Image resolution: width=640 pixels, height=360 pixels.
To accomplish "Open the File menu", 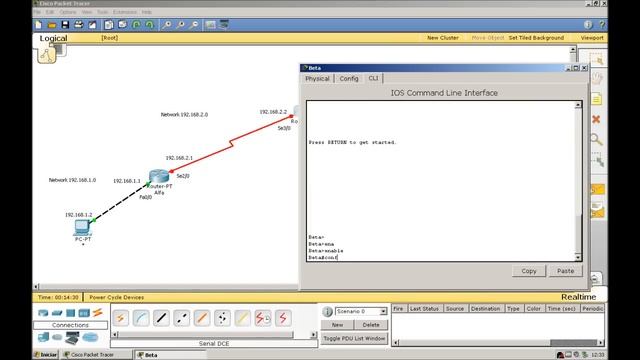I will click(37, 12).
